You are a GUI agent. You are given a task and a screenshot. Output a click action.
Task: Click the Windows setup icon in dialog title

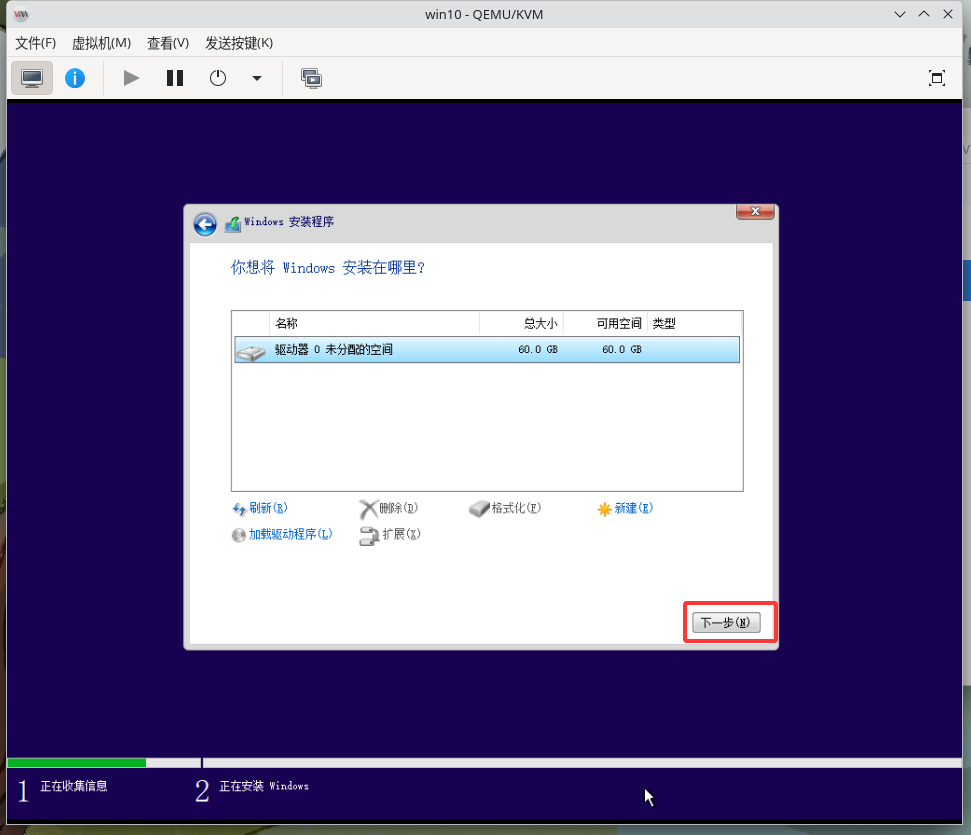coord(233,224)
